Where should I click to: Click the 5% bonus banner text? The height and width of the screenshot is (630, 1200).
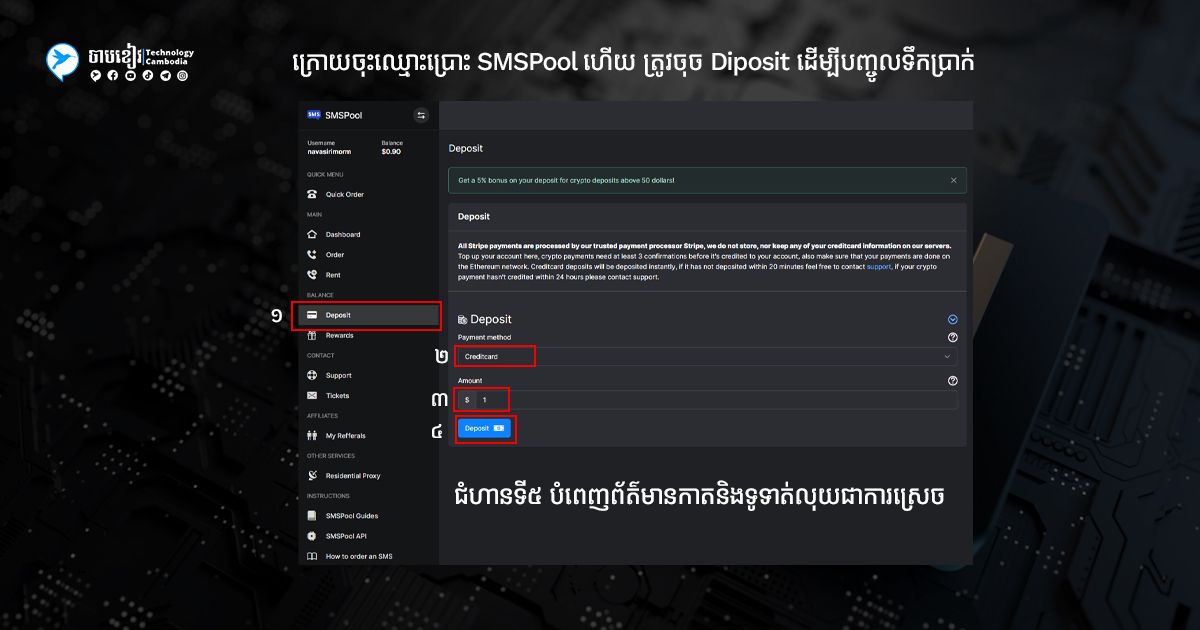pos(567,180)
